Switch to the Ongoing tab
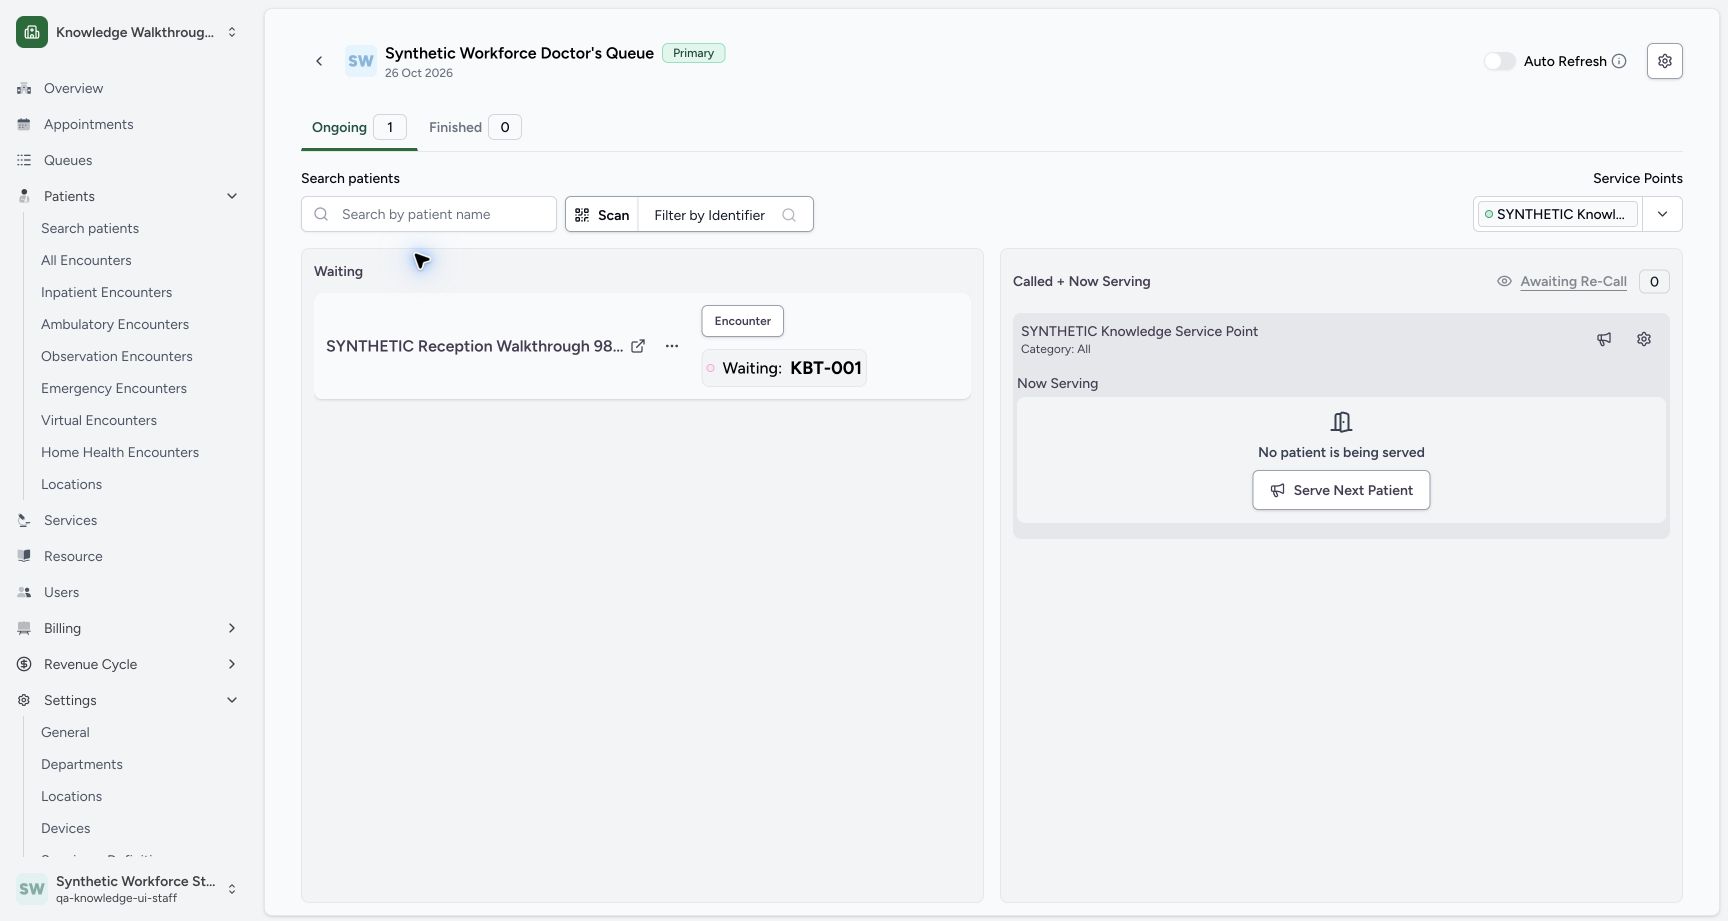 (358, 127)
